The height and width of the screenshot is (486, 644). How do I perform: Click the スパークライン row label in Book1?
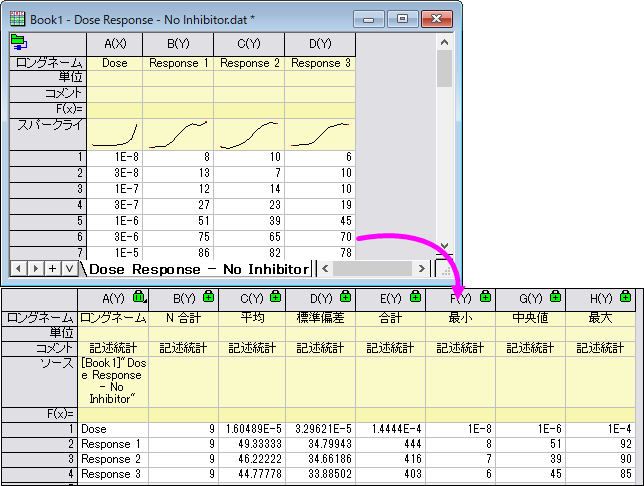point(48,134)
